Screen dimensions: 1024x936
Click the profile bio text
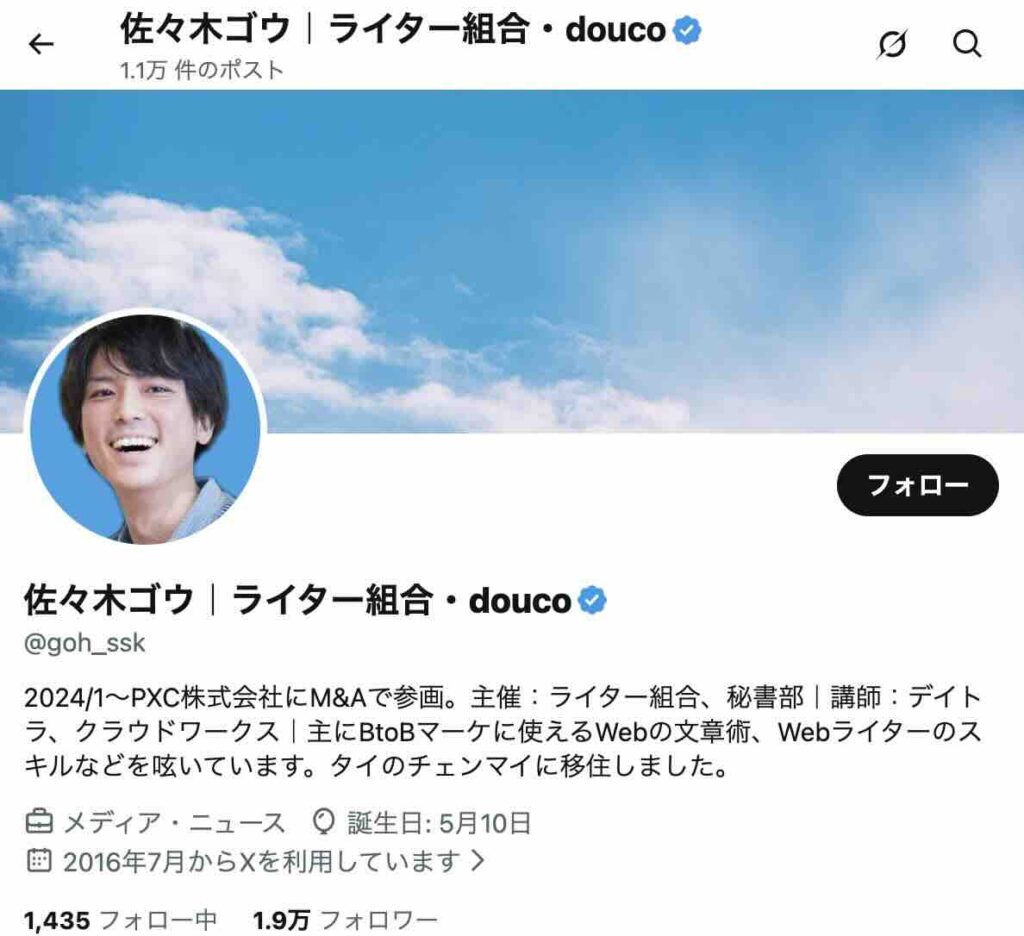click(503, 732)
